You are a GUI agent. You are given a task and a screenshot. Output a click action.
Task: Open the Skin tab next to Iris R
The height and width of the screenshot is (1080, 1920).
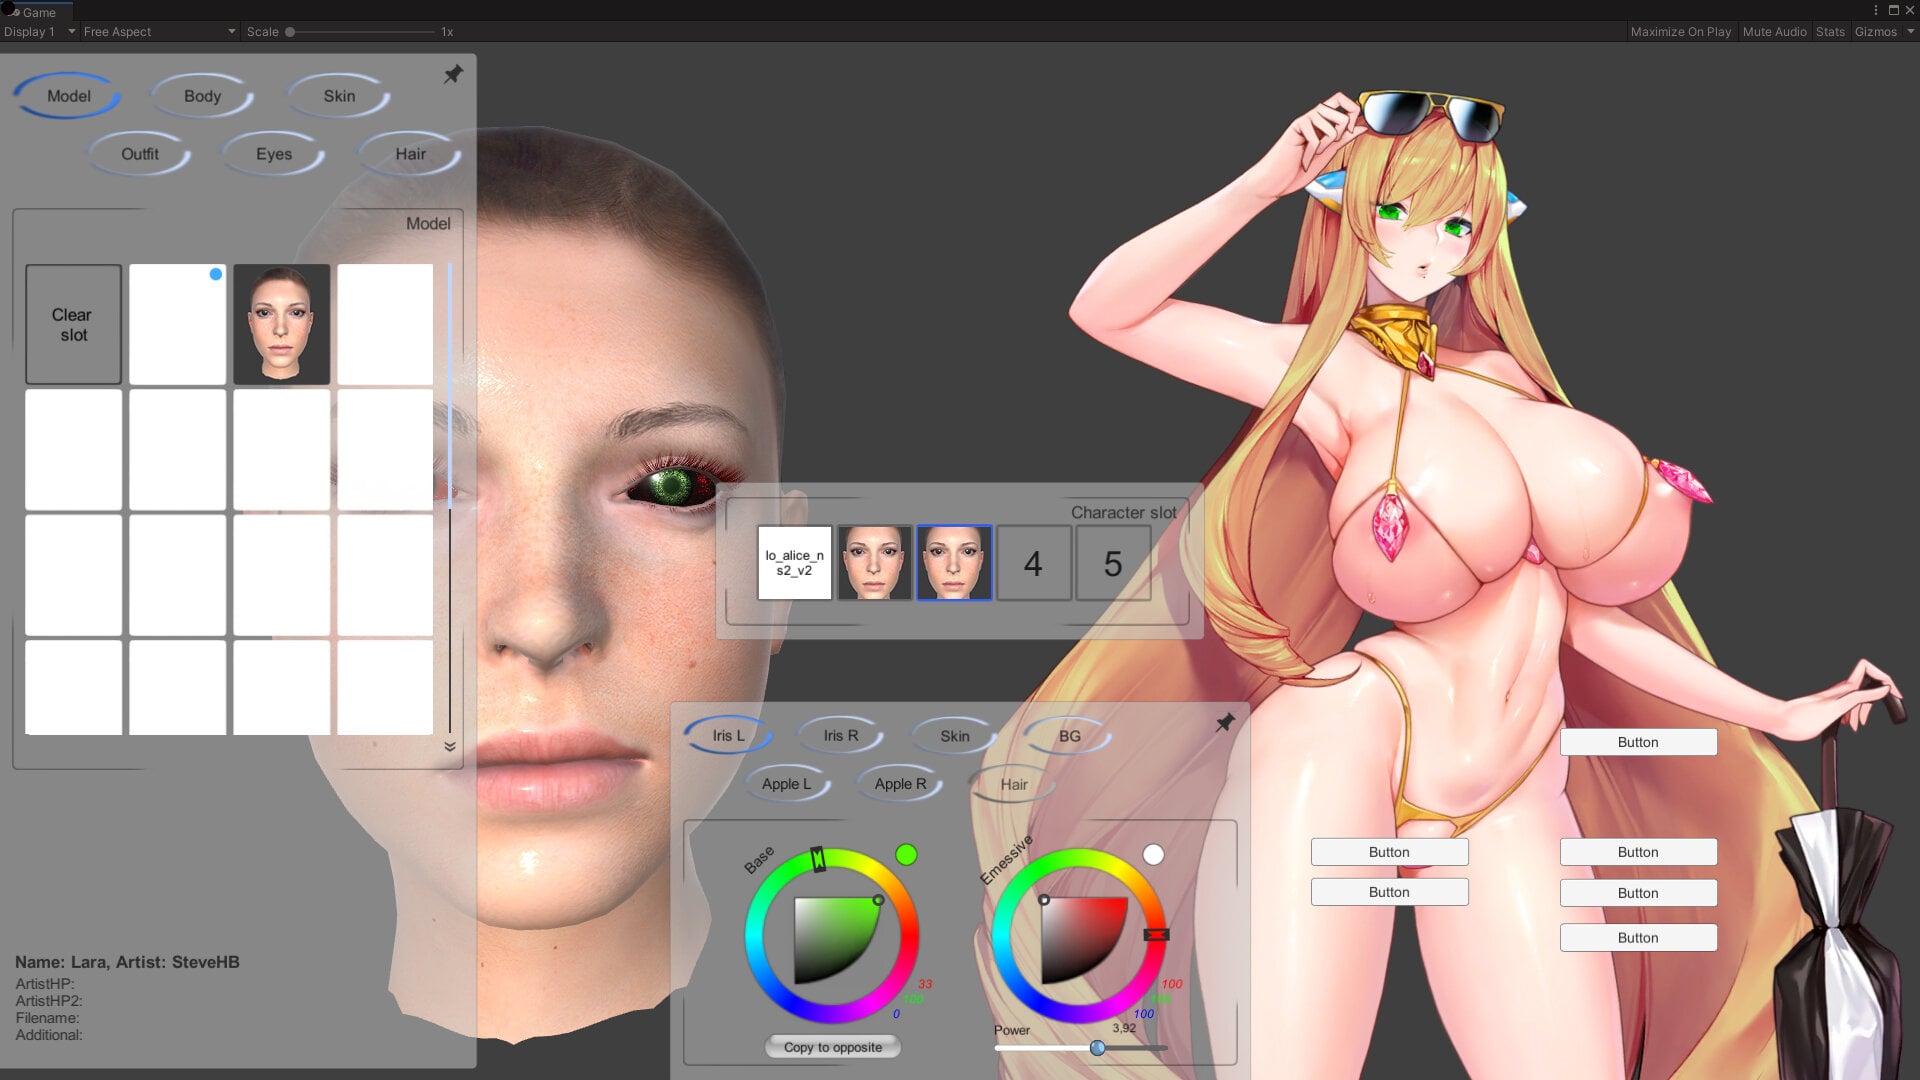tap(955, 736)
